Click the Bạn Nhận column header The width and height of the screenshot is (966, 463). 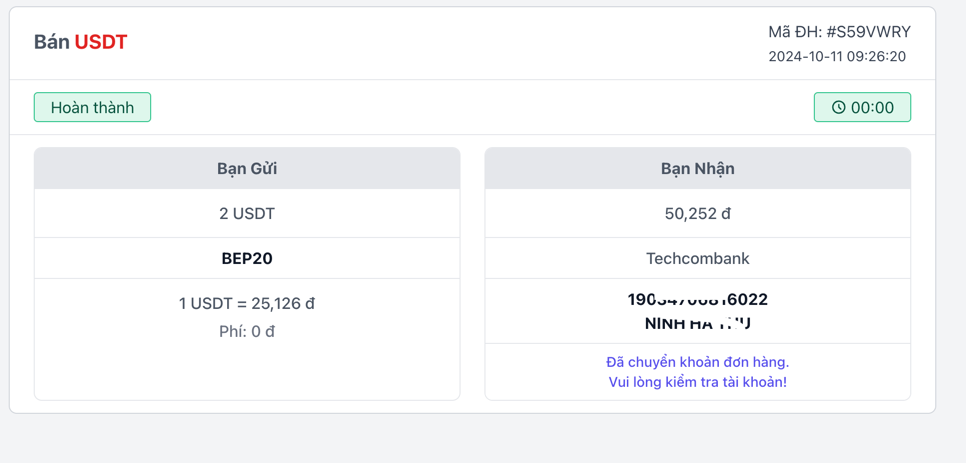(697, 169)
